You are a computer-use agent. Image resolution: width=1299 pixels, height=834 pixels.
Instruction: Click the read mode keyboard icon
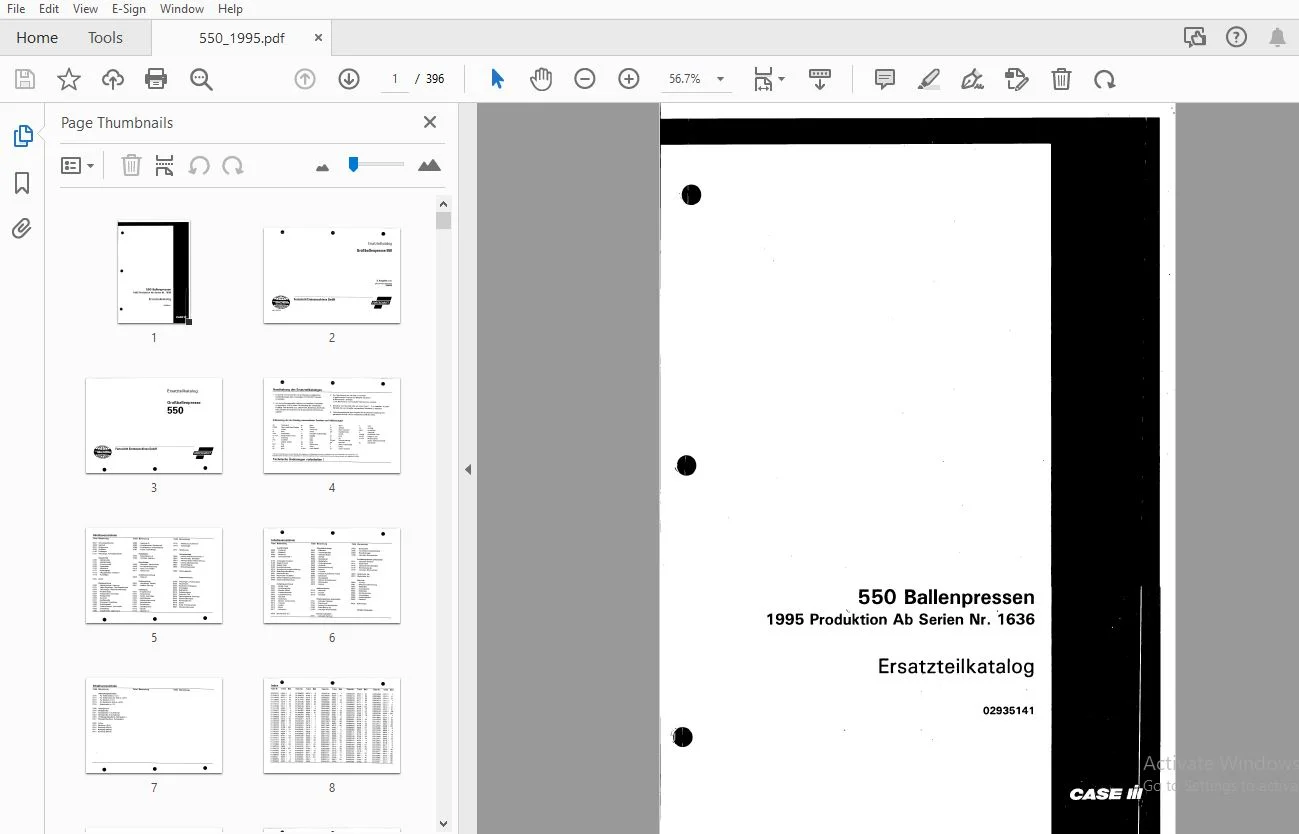[820, 79]
